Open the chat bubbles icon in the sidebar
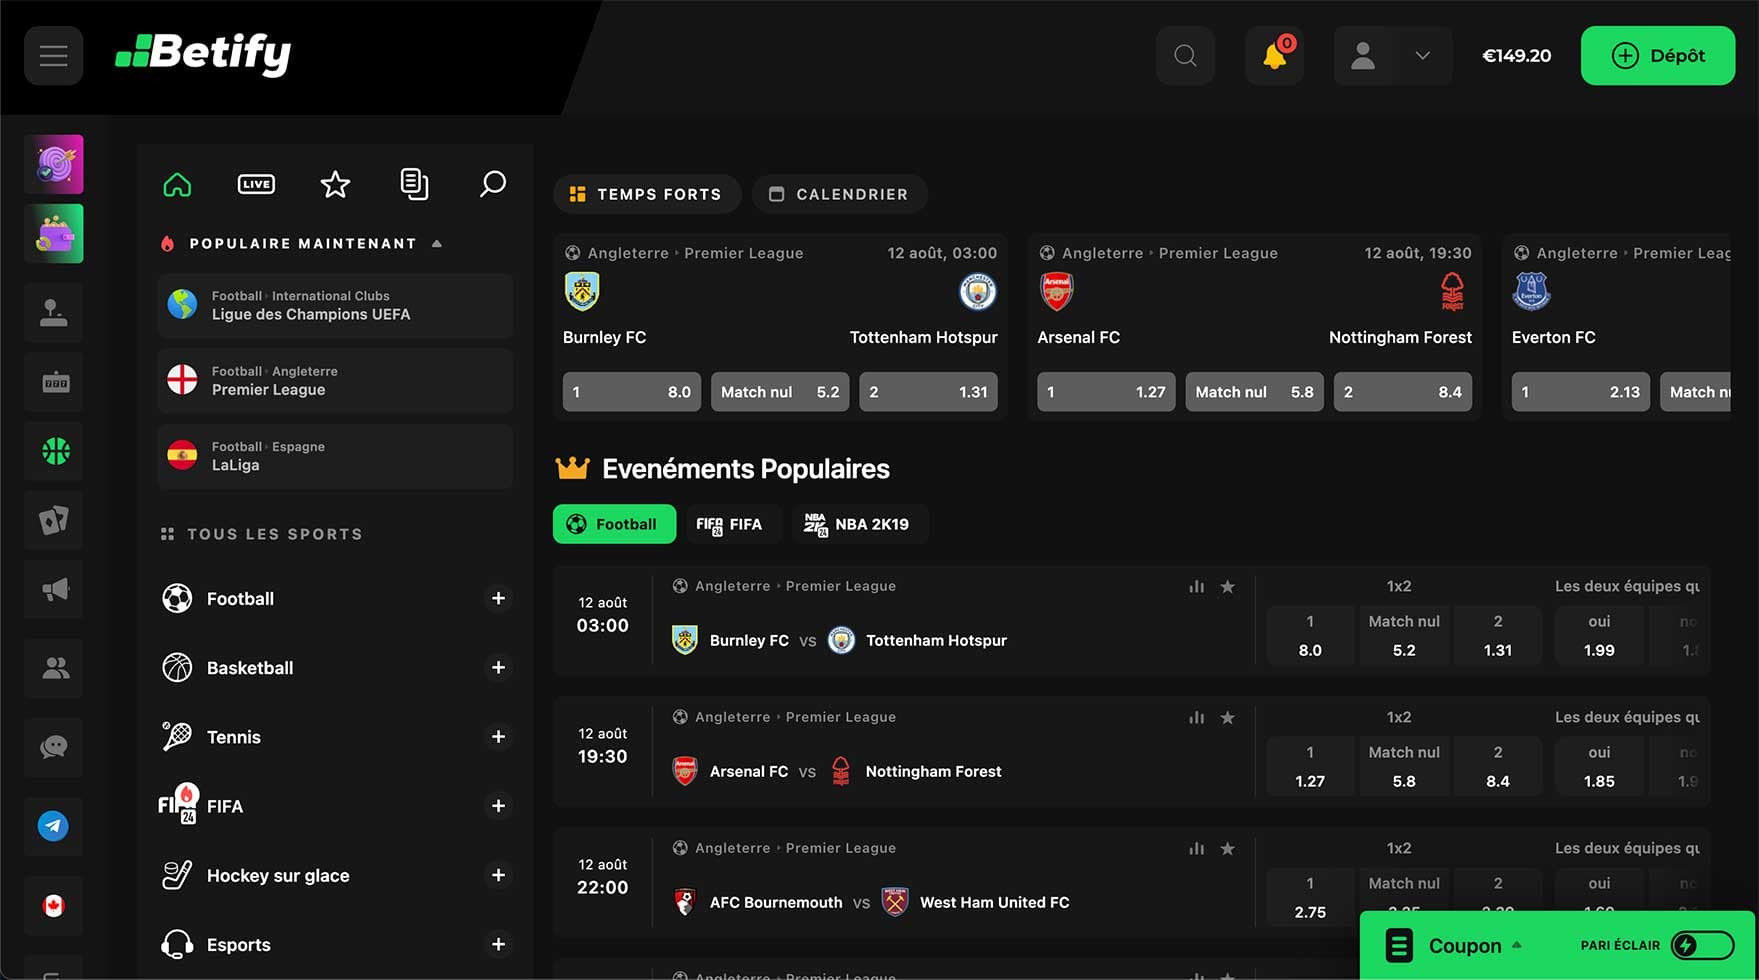The height and width of the screenshot is (980, 1759). pyautogui.click(x=53, y=747)
